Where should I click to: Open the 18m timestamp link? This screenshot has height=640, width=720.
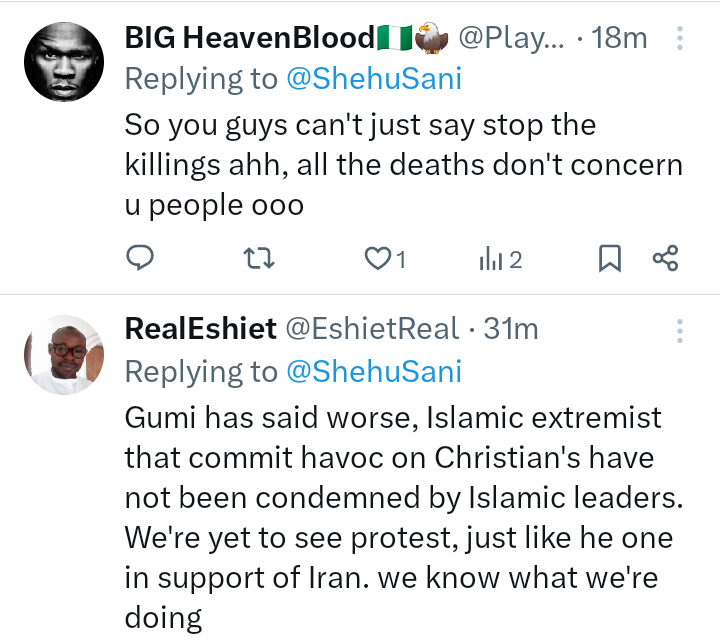620,39
